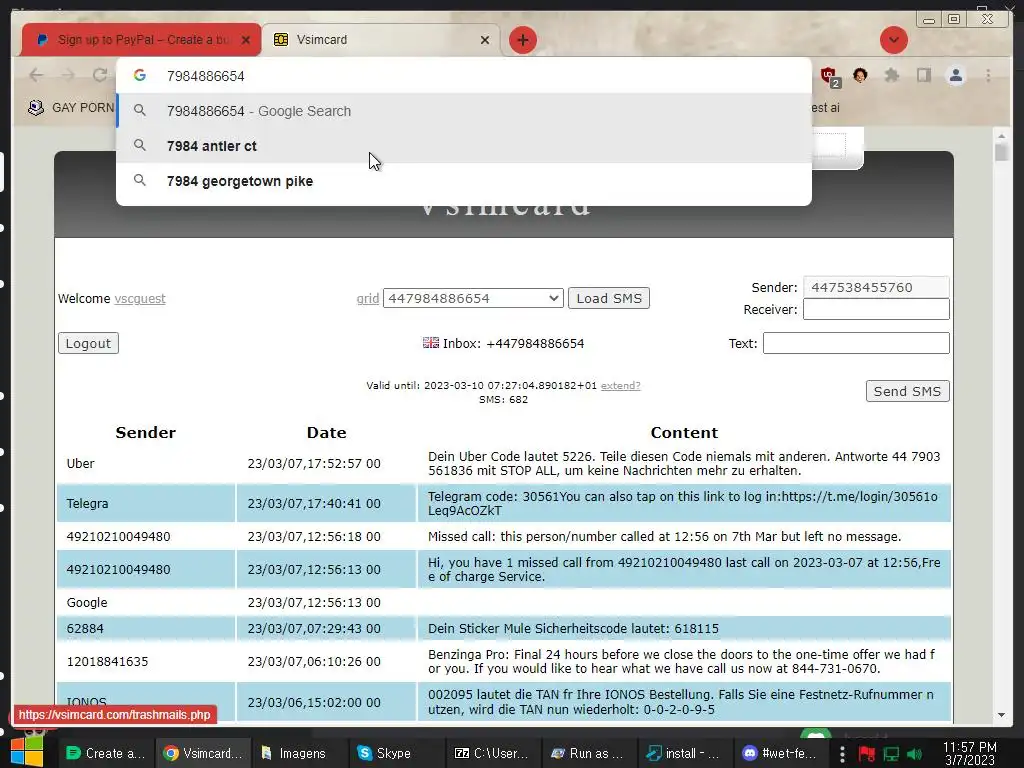Select the 62884 sender cell
The width and height of the screenshot is (1024, 768).
tap(146, 628)
